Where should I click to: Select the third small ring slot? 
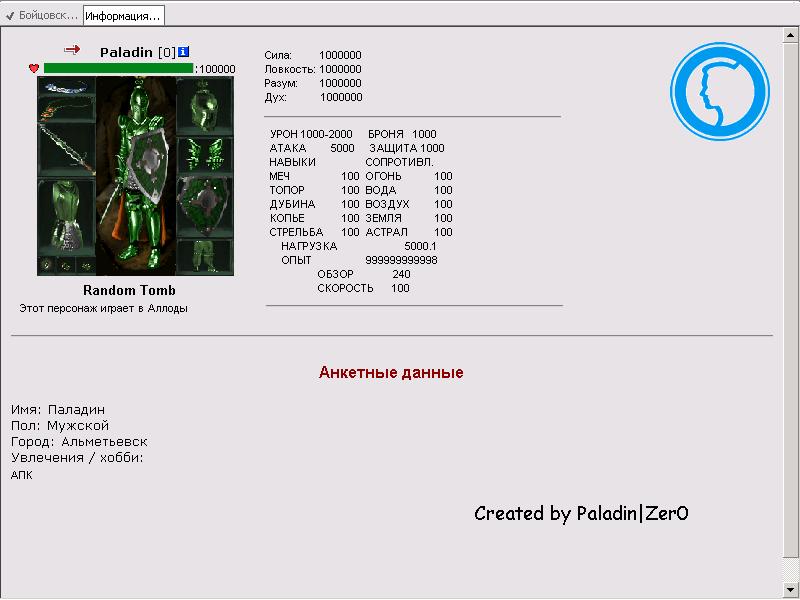(86, 265)
